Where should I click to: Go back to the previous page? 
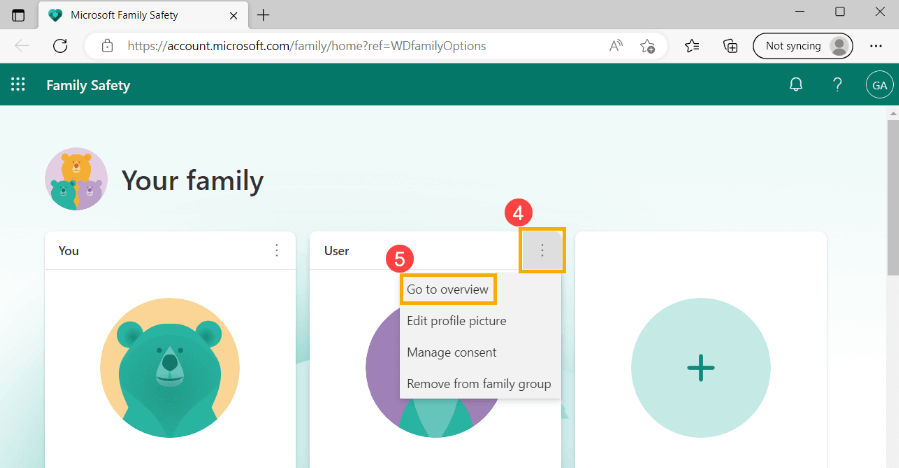[22, 46]
